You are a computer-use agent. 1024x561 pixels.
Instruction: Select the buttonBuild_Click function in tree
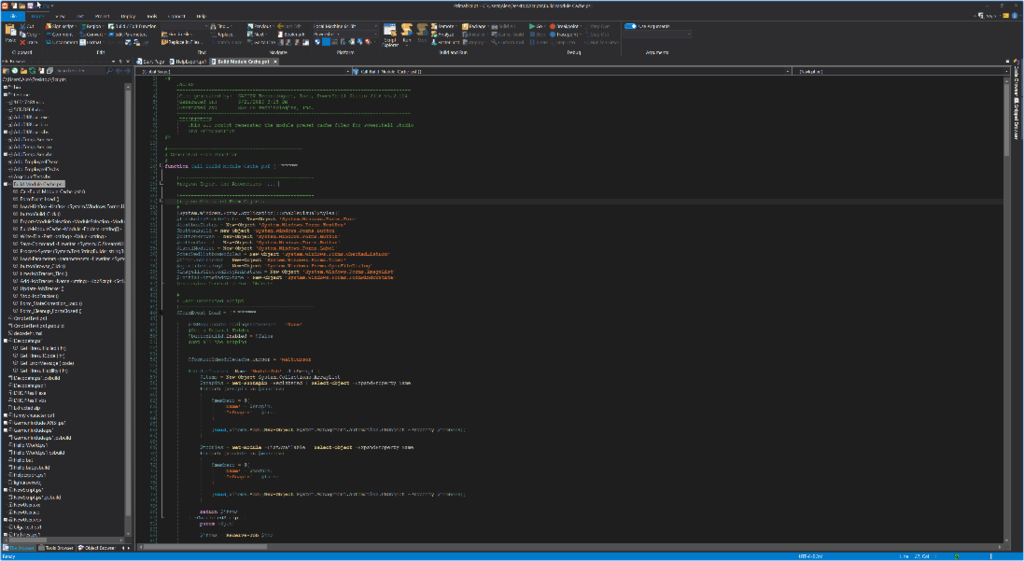(39, 214)
